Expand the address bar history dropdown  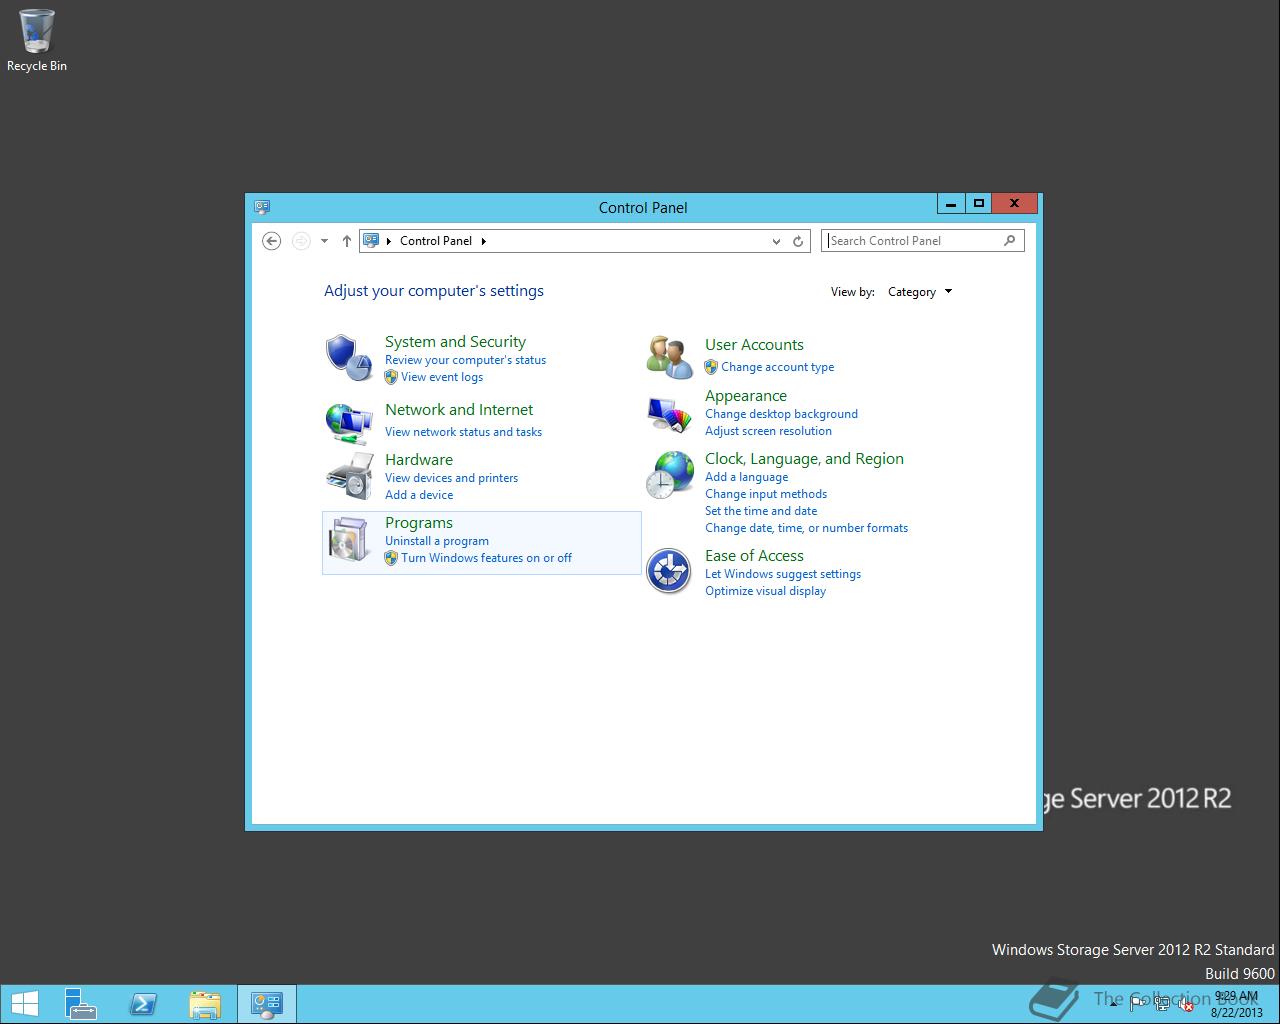point(776,241)
